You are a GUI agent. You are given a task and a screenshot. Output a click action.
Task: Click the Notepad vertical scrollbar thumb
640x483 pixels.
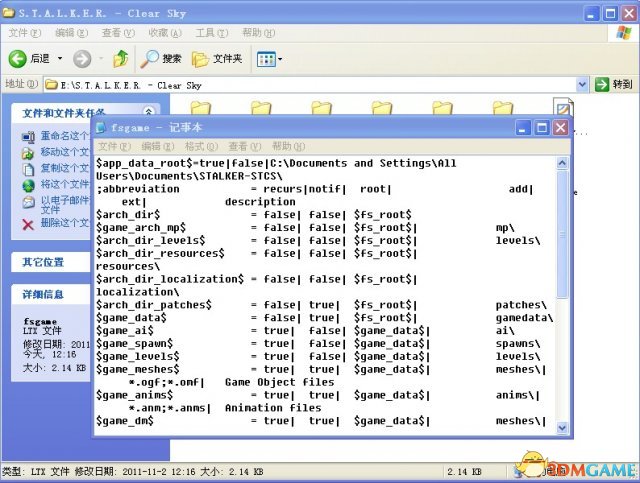562,235
